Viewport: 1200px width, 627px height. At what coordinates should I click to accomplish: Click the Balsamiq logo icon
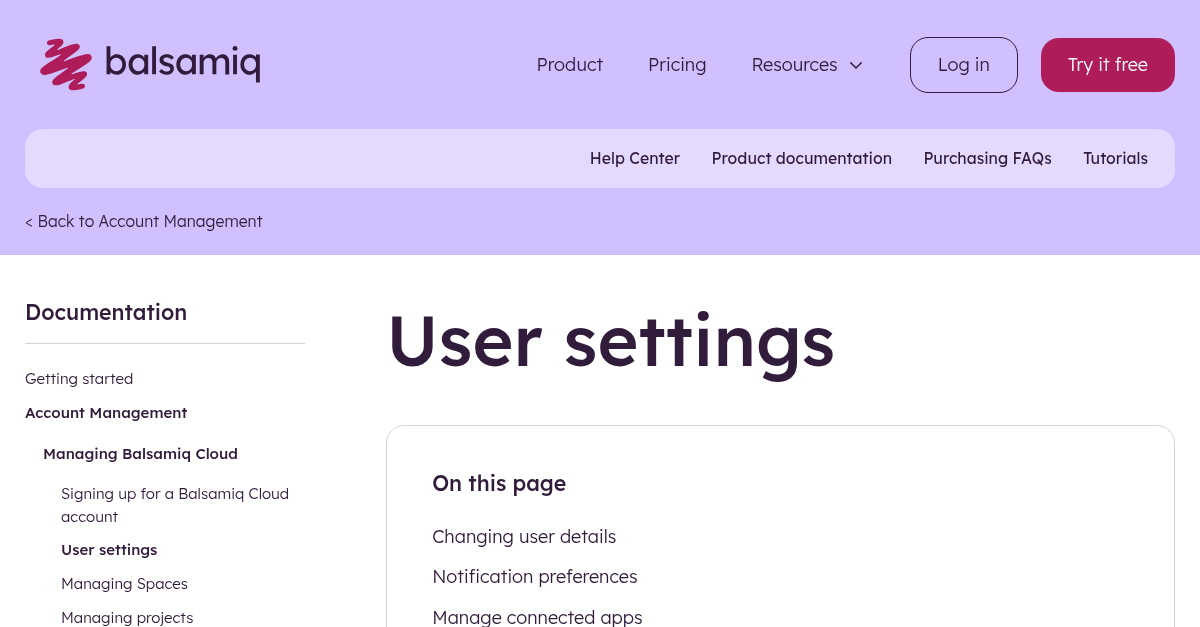point(66,65)
